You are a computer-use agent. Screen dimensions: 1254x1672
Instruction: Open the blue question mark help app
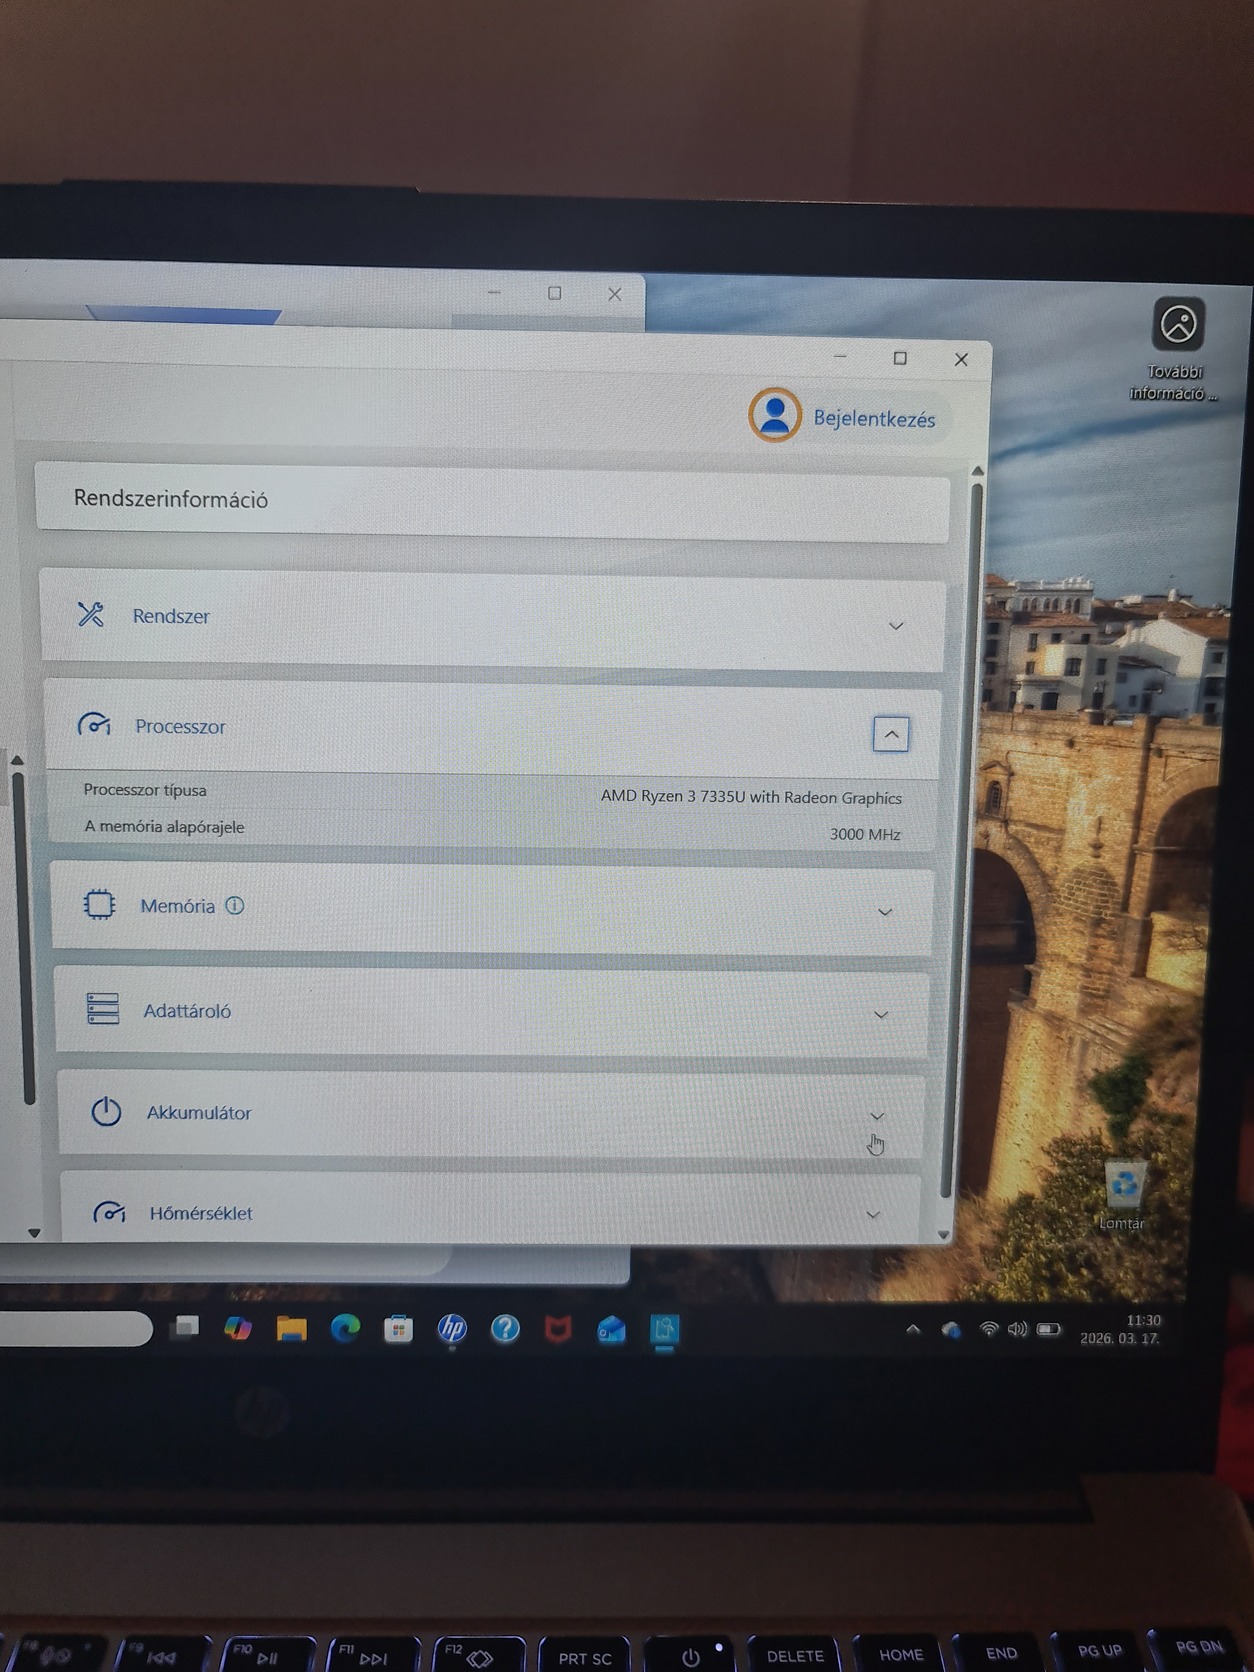coord(505,1328)
